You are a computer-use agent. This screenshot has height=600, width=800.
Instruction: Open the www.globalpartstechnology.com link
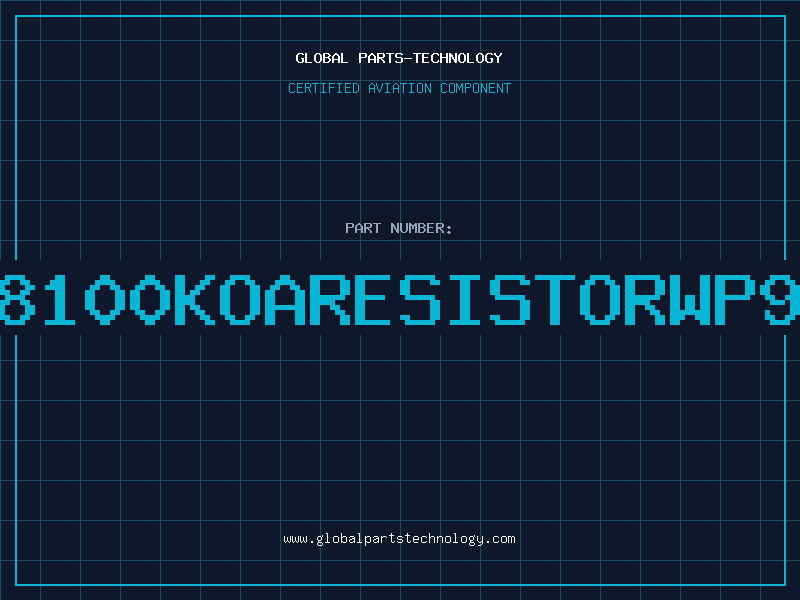399,539
